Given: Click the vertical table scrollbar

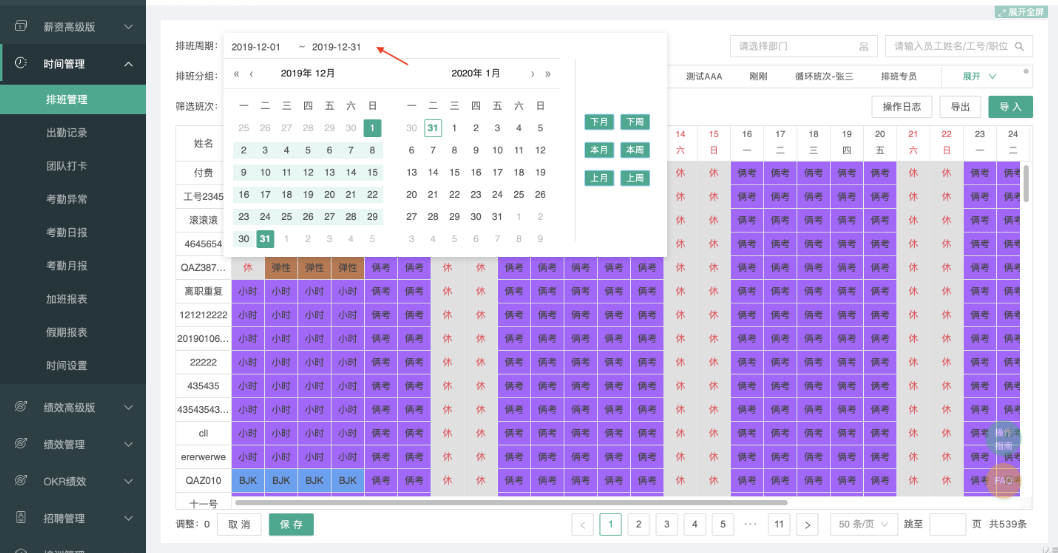Looking at the screenshot, I should [1026, 183].
